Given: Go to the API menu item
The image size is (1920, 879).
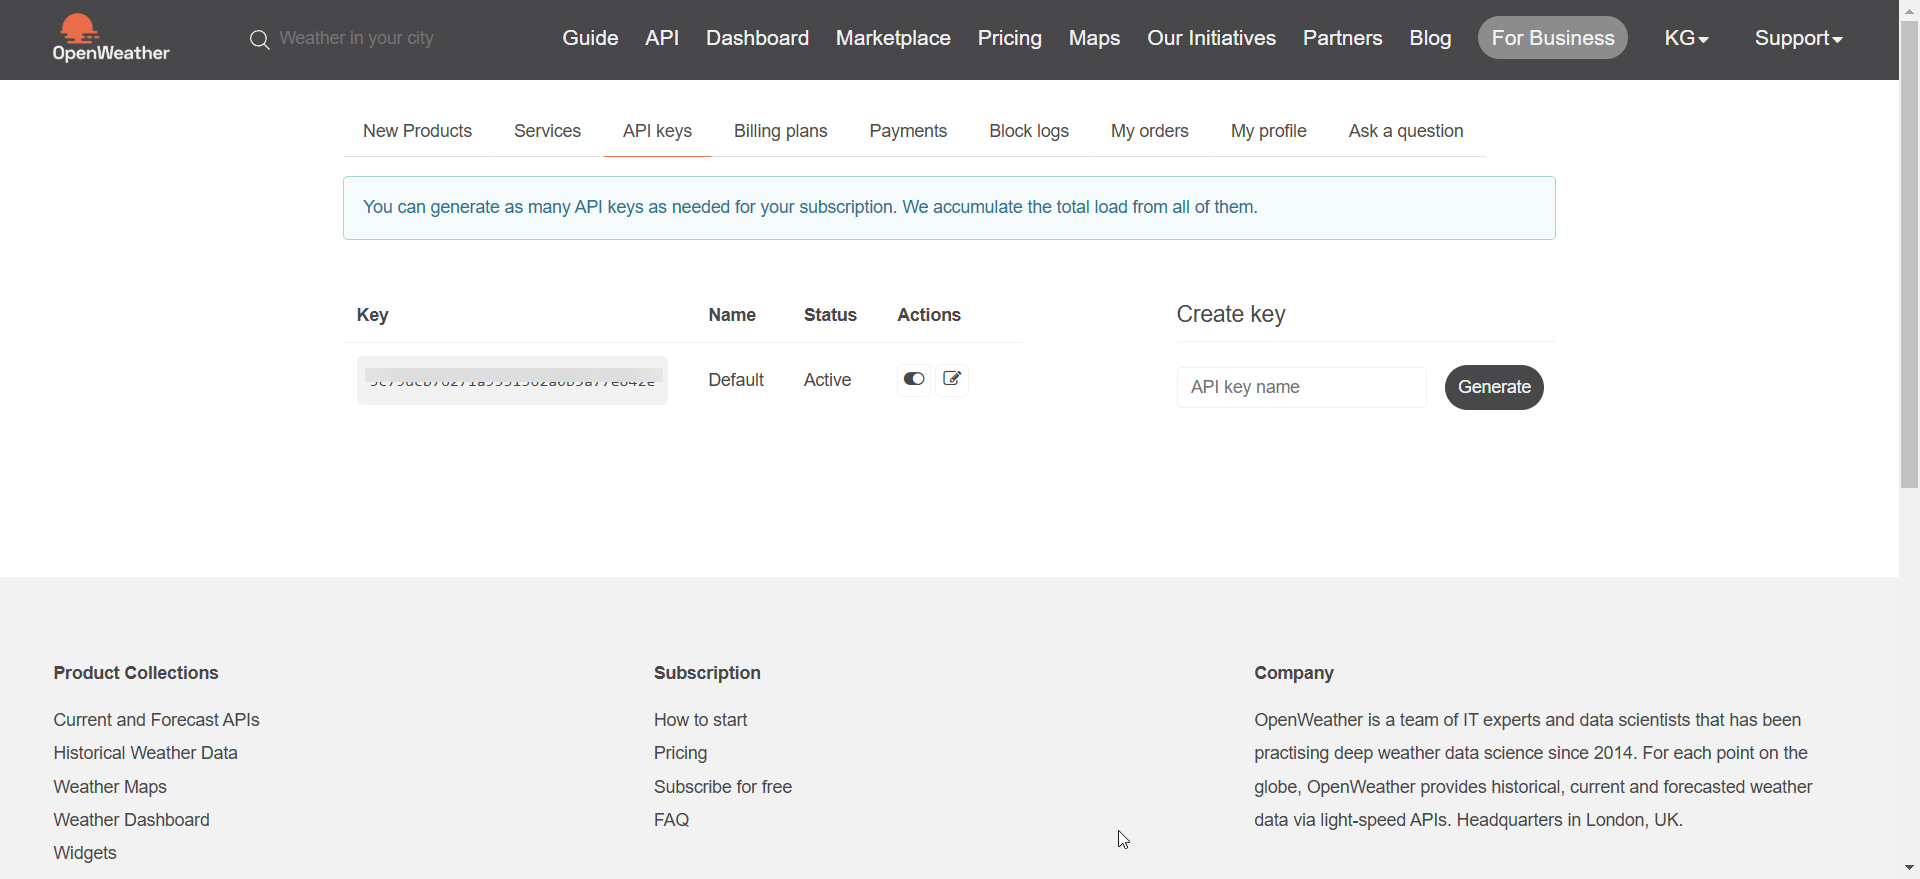Looking at the screenshot, I should pos(662,38).
